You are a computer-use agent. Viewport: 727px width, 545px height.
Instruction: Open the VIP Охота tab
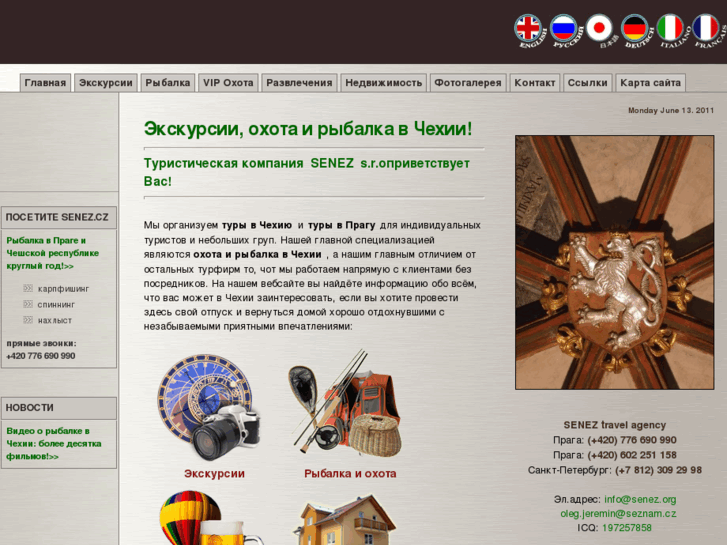point(228,83)
